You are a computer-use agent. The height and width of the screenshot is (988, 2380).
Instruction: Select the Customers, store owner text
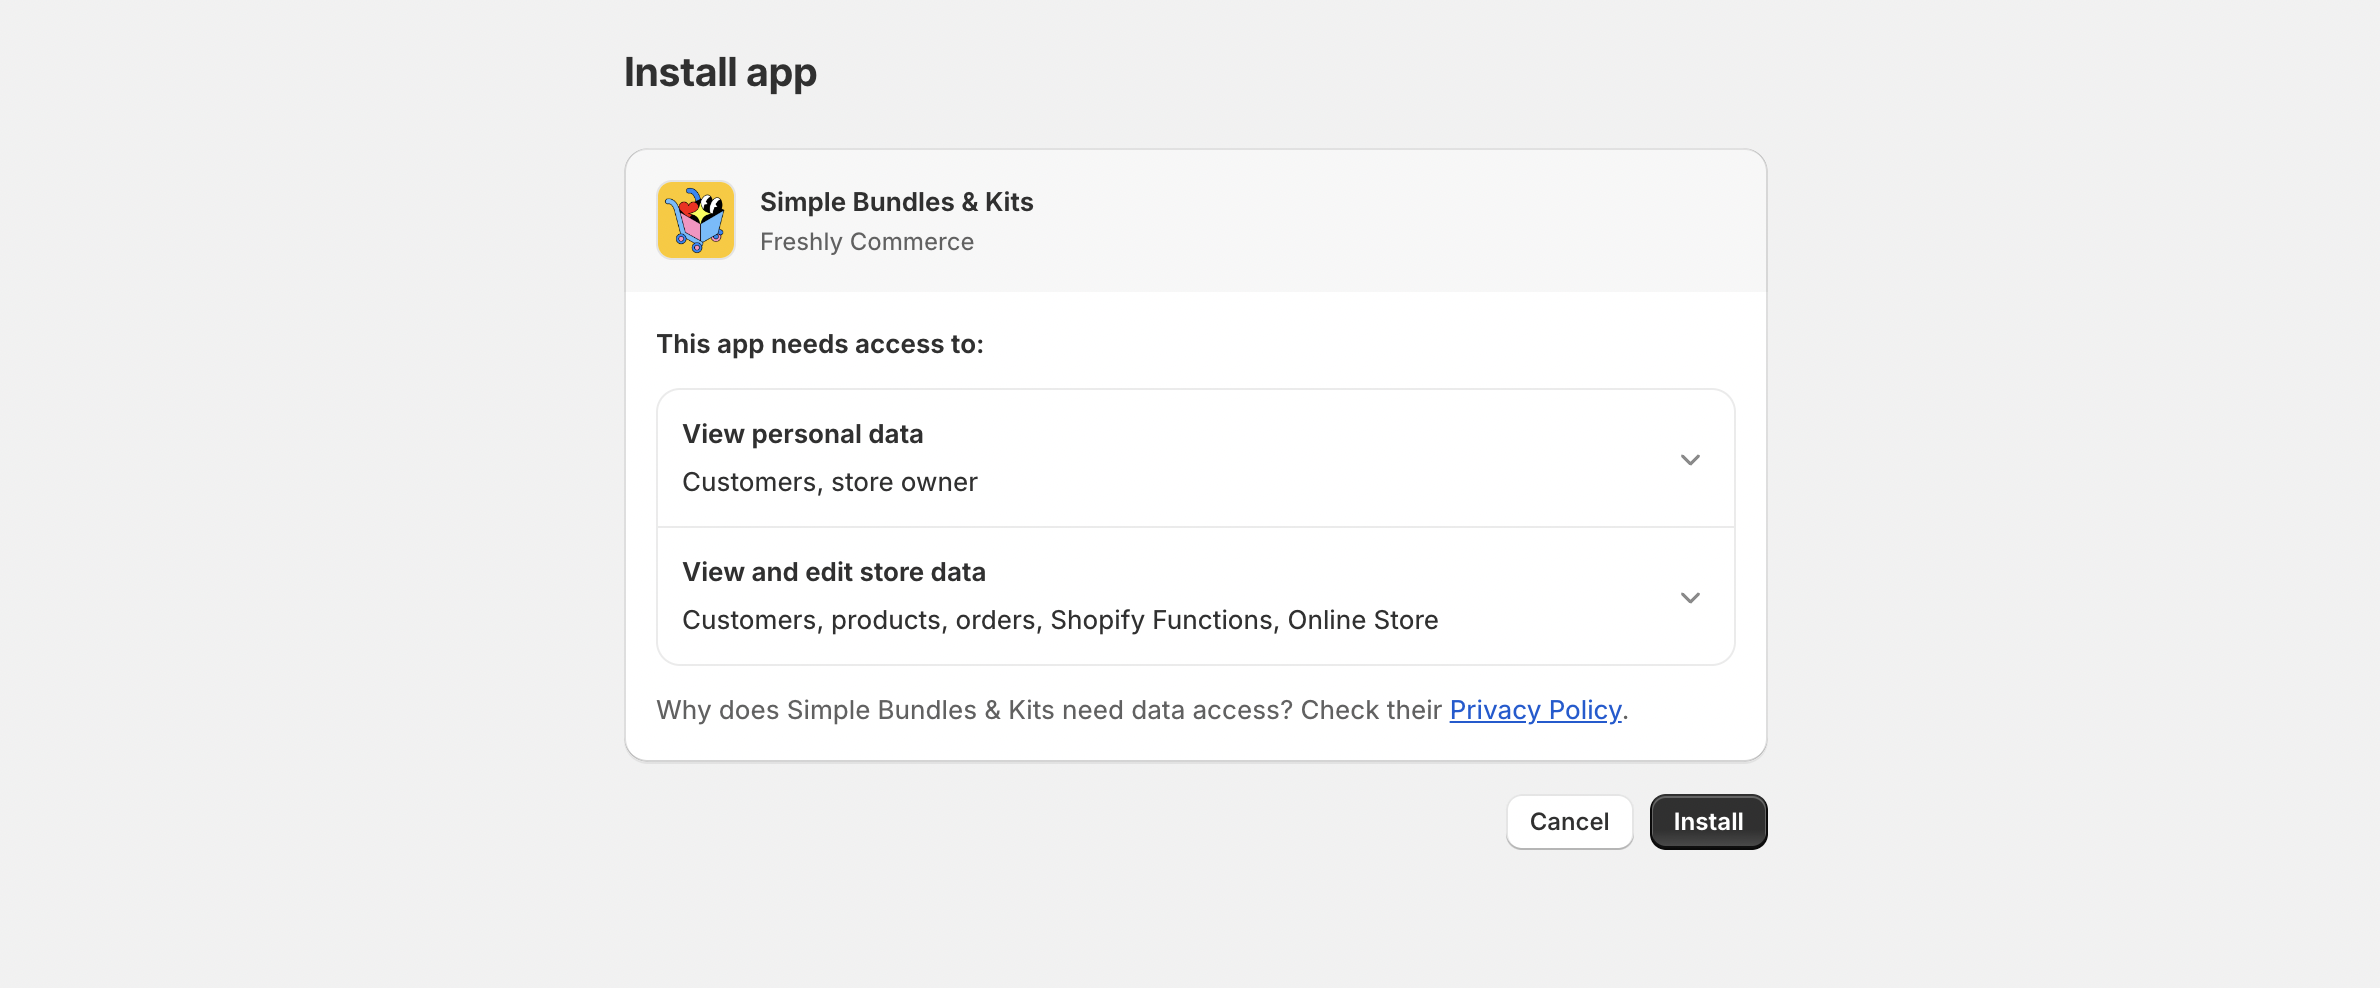(829, 481)
